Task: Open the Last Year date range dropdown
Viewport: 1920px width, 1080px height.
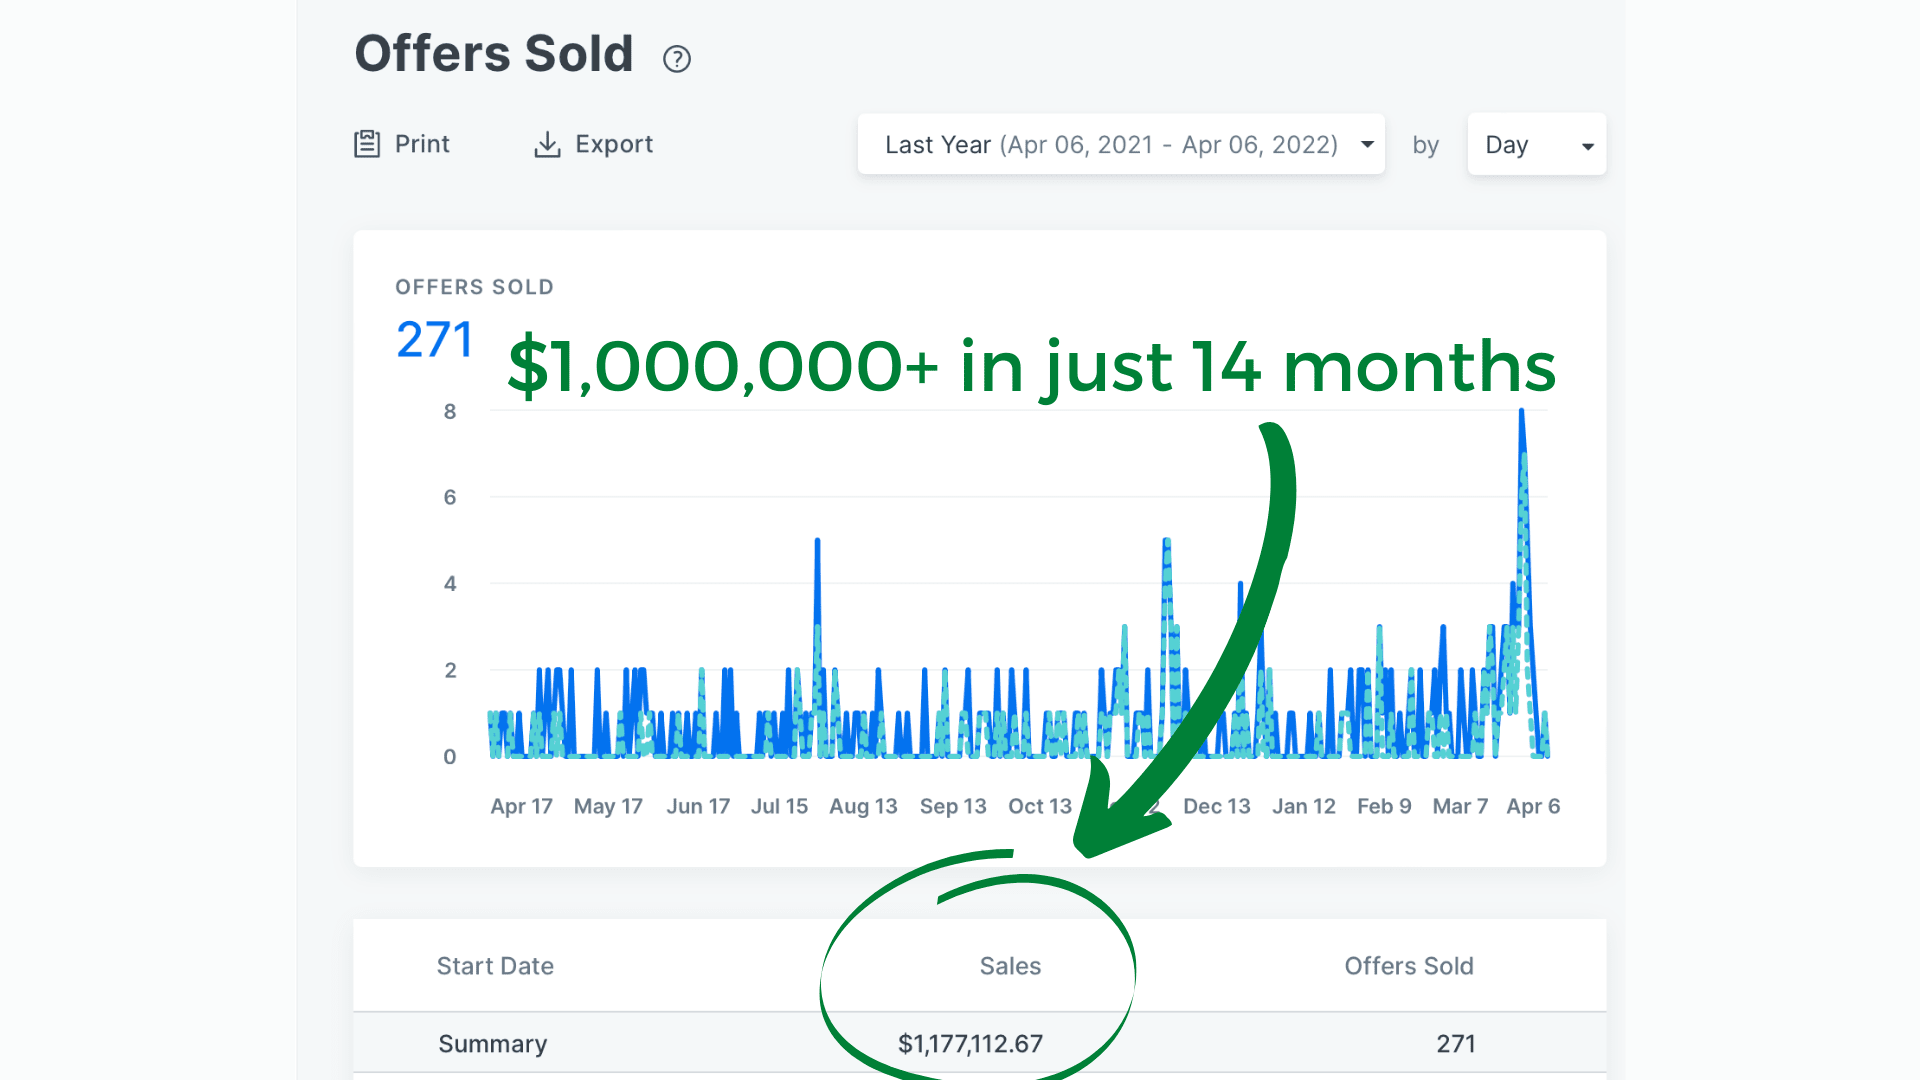Action: 1110,145
